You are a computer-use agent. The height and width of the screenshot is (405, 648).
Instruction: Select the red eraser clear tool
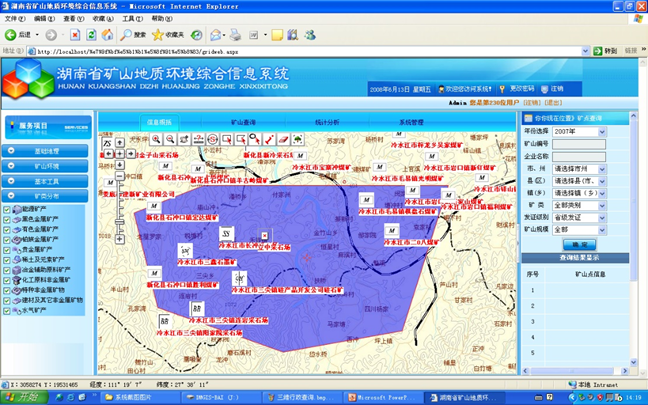coord(283,138)
